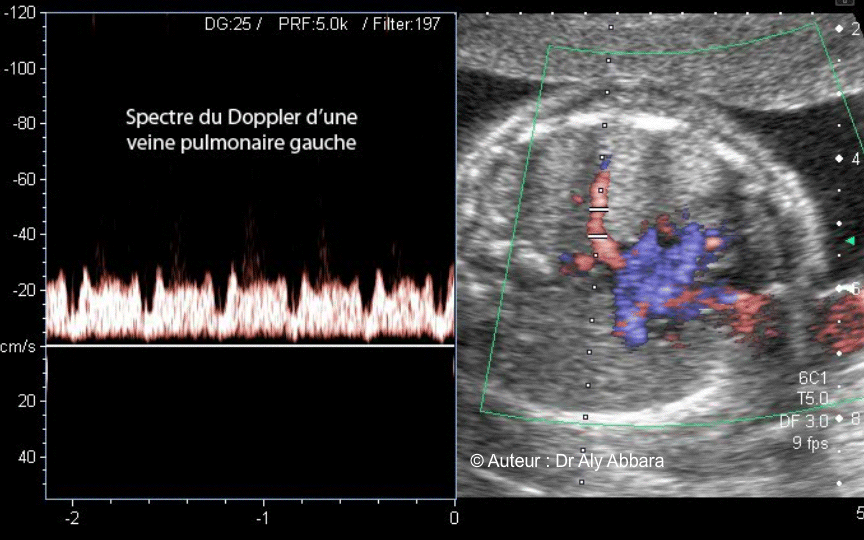
Task: Click the white spectral baseline
Action: tap(250, 345)
